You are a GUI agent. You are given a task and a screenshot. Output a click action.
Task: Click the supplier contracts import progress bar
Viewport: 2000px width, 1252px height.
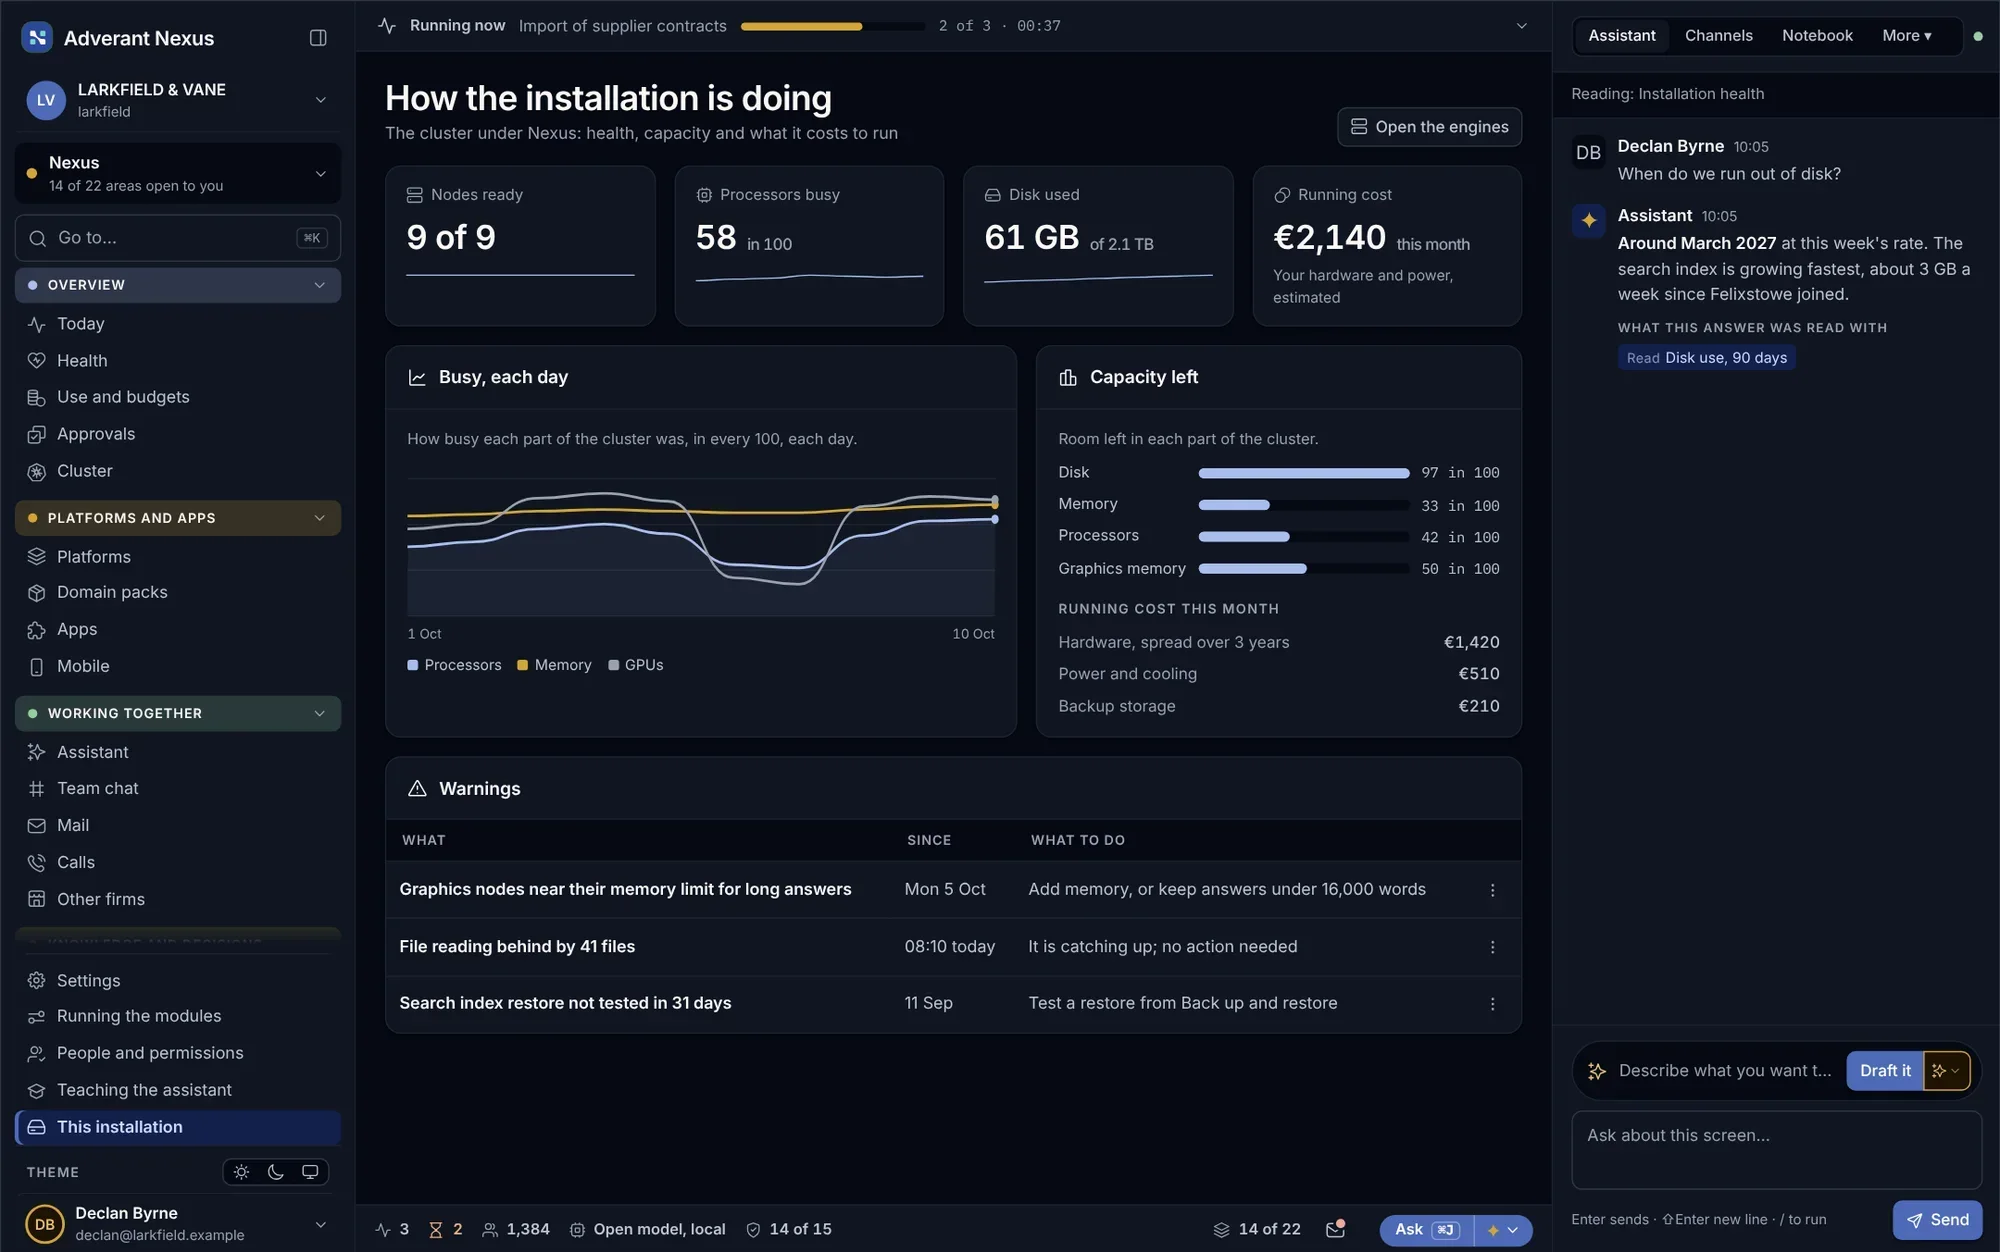[x=832, y=26]
